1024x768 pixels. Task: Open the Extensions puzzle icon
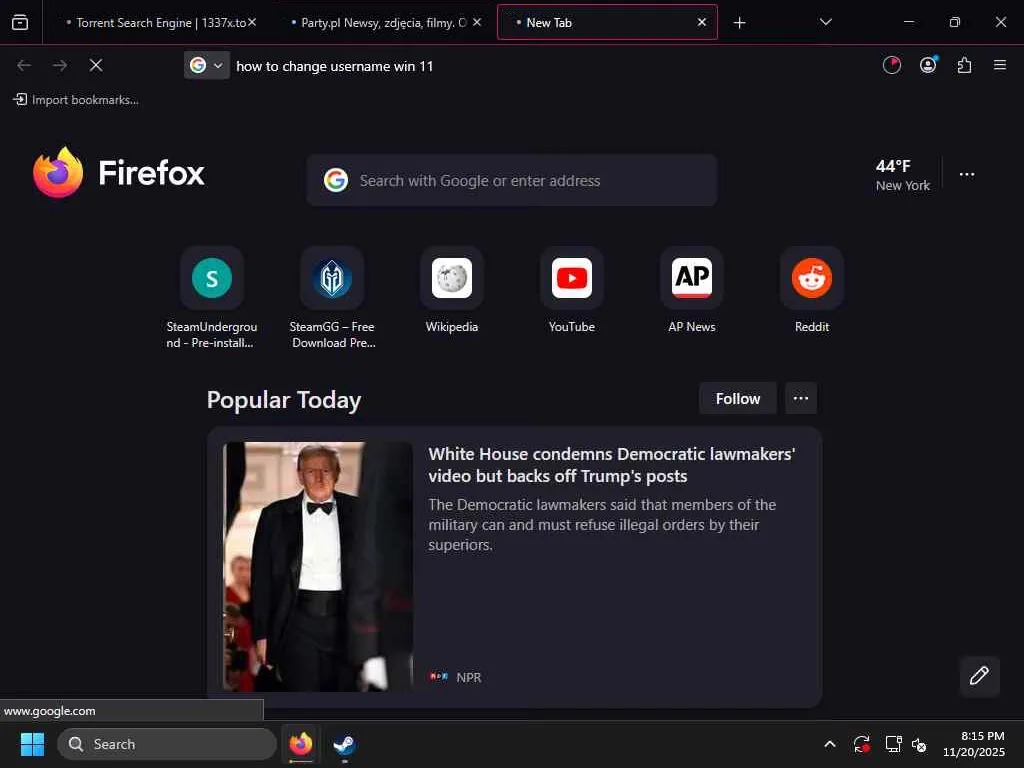(x=964, y=65)
